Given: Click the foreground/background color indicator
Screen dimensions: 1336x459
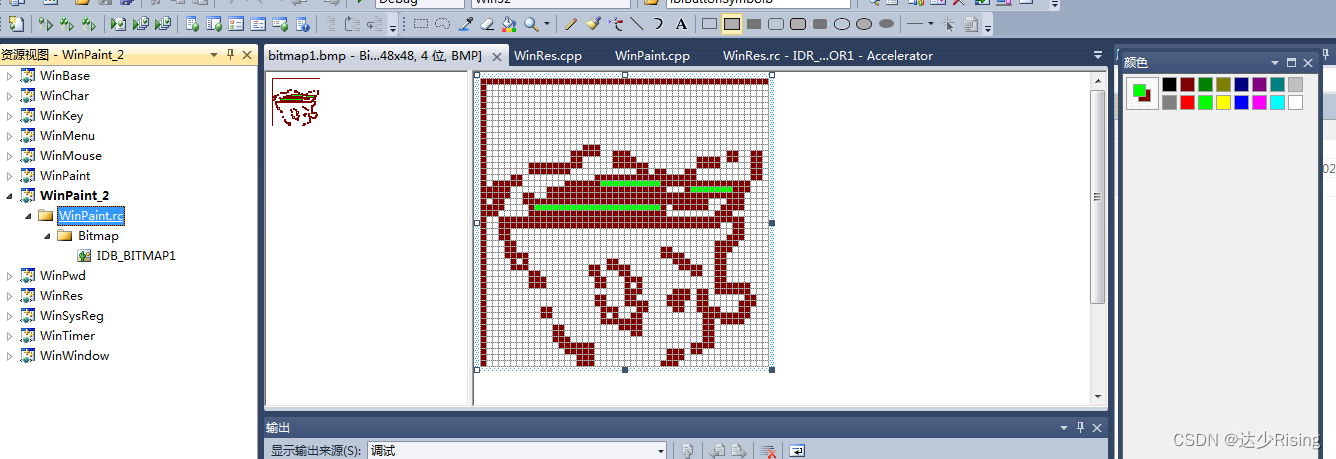Looking at the screenshot, I should (x=1141, y=93).
